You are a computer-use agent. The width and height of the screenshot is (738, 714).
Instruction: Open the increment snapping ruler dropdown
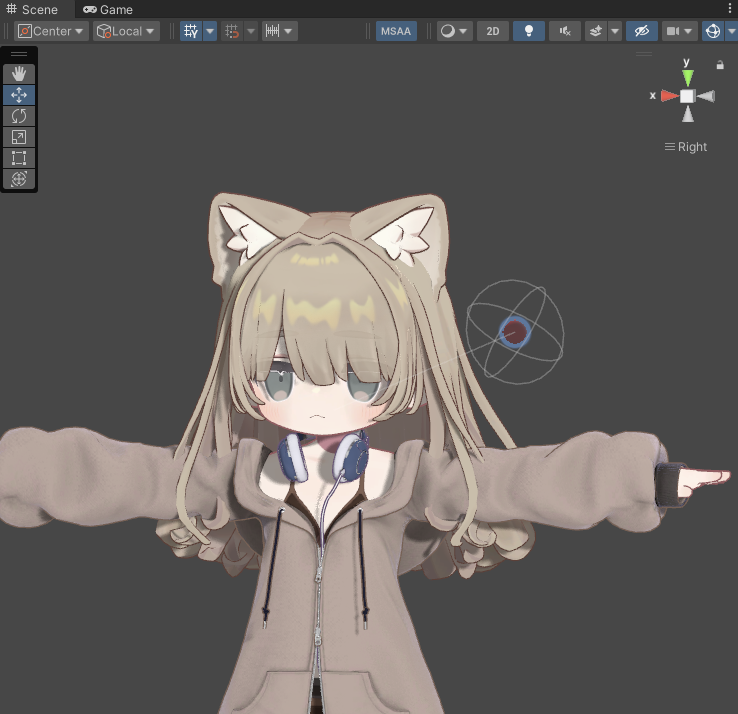[x=280, y=31]
